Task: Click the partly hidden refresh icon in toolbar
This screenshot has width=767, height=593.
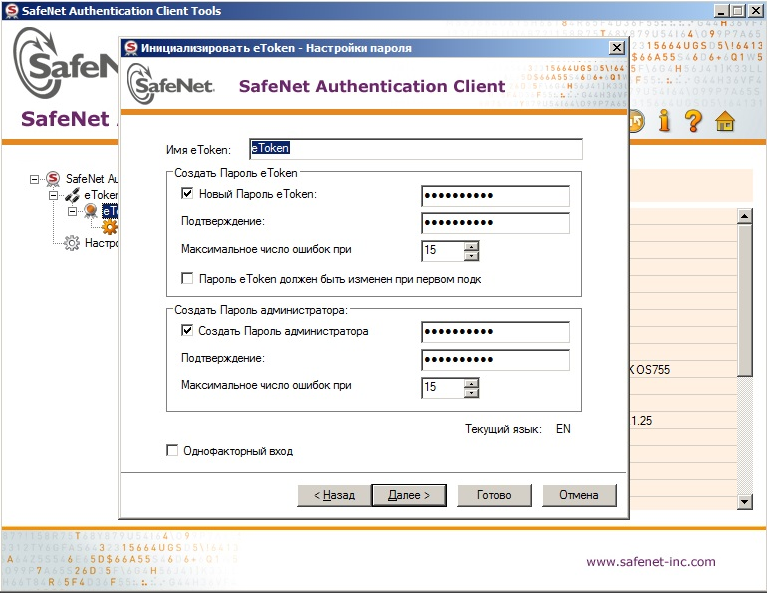Action: pyautogui.click(x=636, y=121)
